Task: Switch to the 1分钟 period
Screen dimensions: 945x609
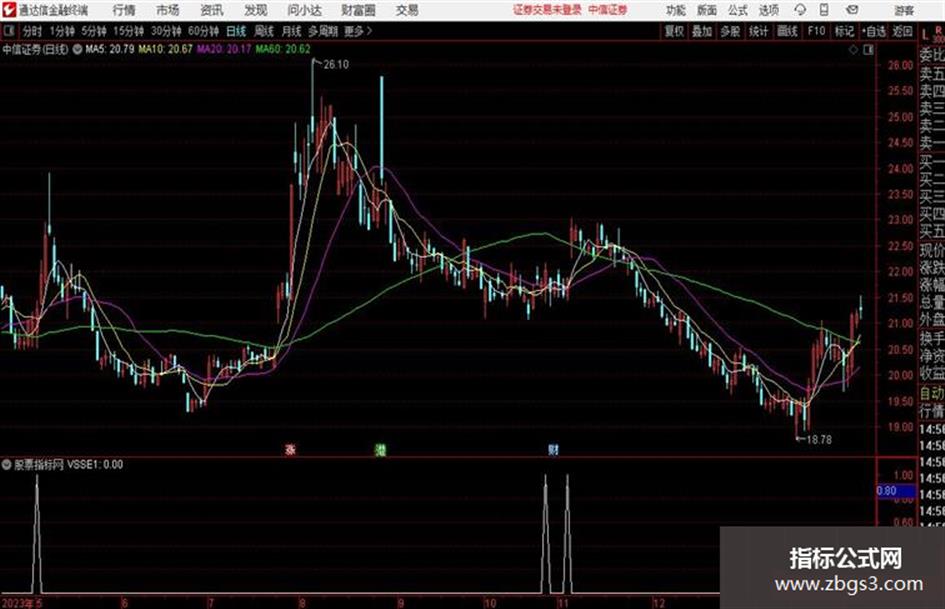Action: pos(61,31)
